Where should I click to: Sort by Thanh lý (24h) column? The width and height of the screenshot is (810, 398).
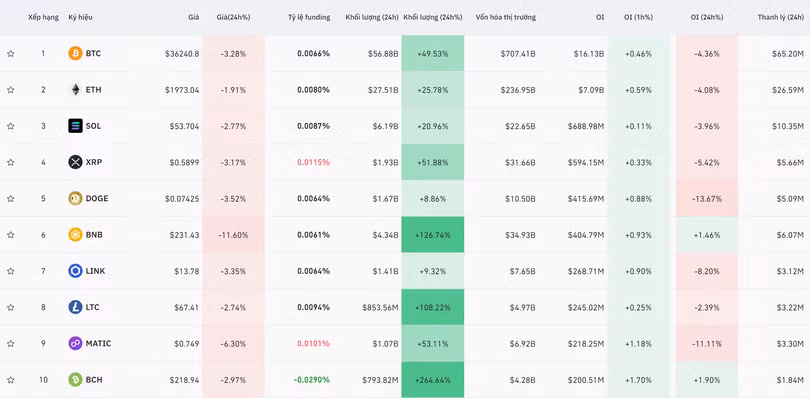tap(781, 17)
